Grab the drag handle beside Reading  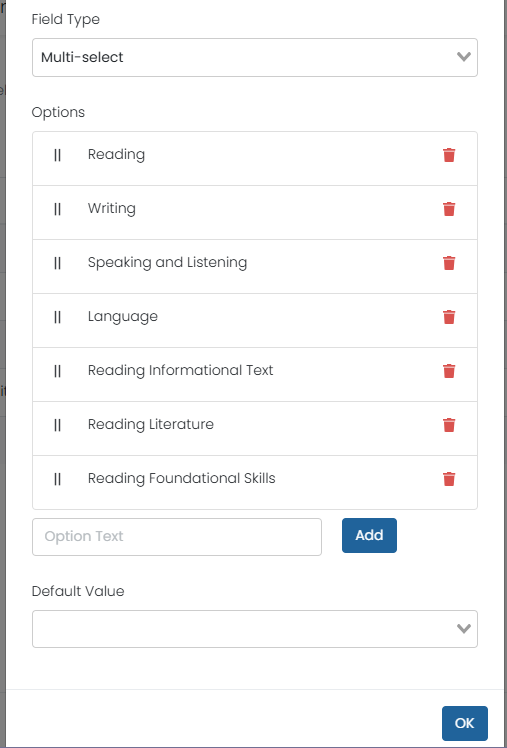tap(57, 155)
